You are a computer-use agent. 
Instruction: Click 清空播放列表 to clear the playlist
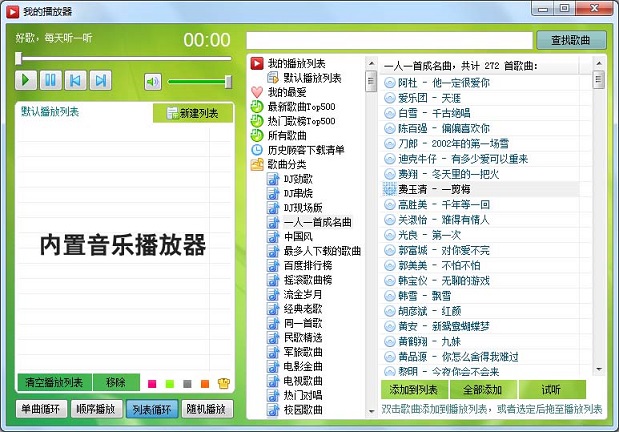click(54, 382)
